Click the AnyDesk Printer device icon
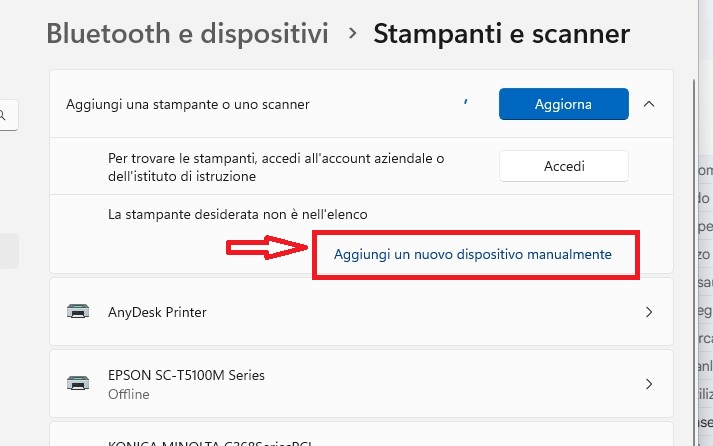 (77, 312)
